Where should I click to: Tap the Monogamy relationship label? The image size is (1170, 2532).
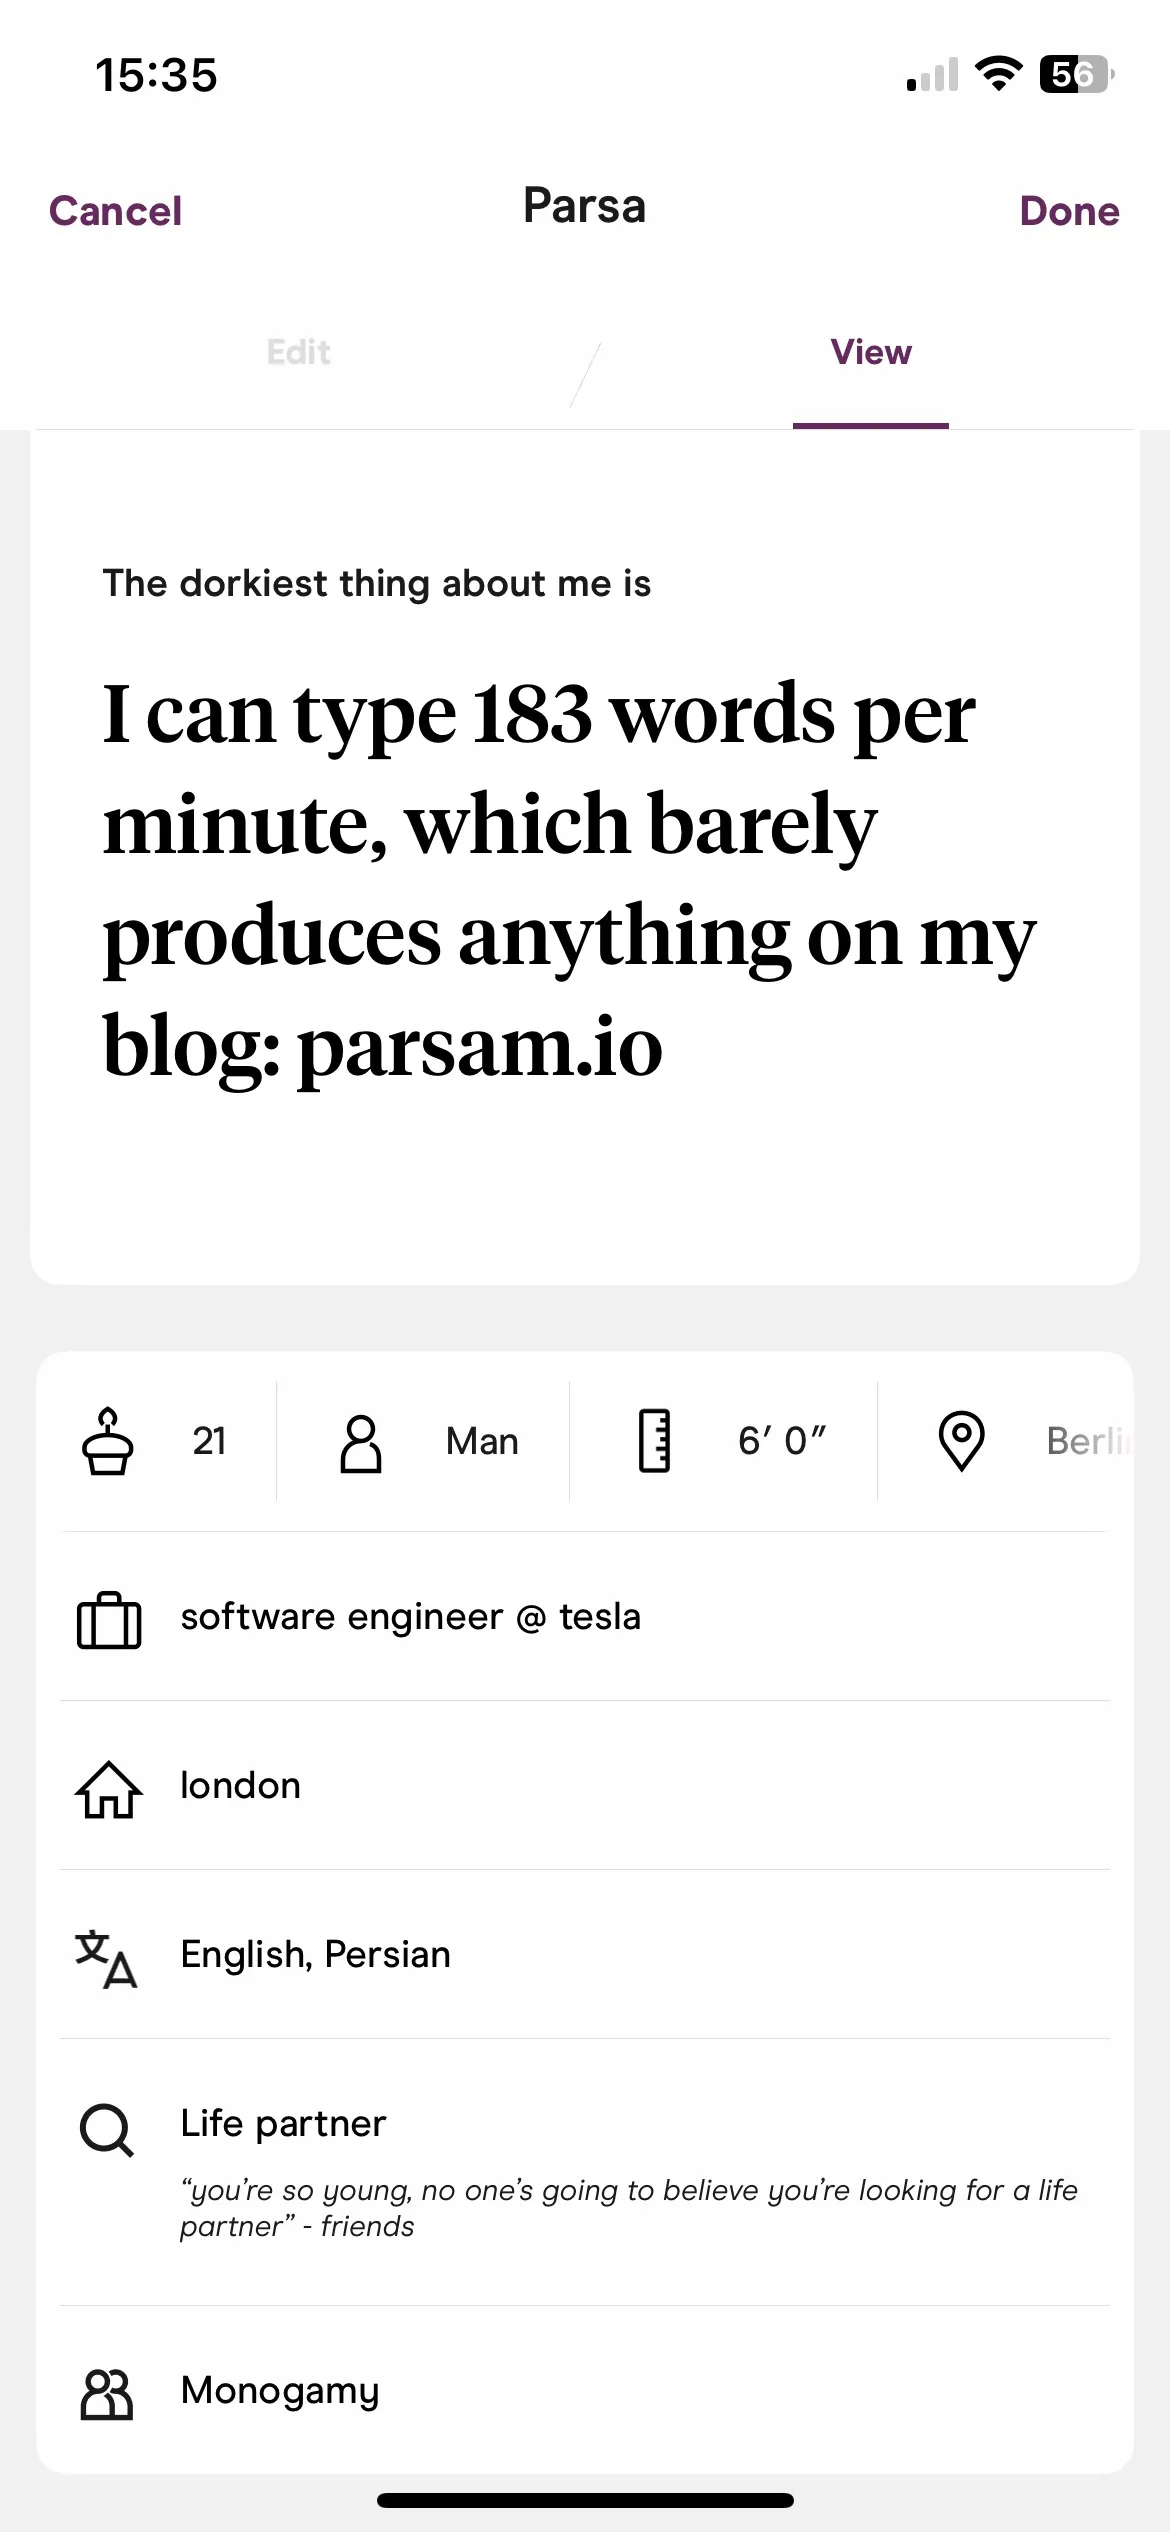[280, 2391]
